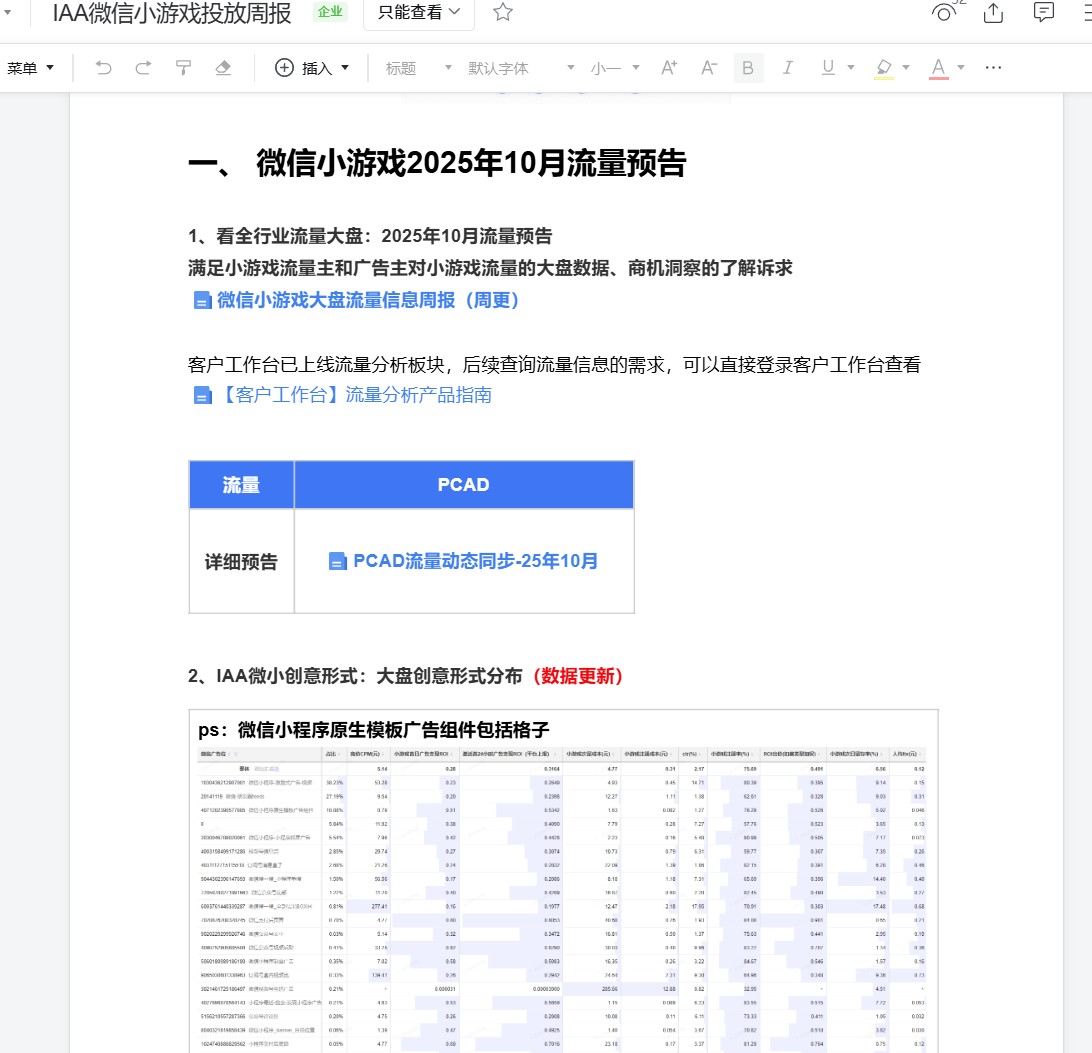The height and width of the screenshot is (1053, 1092).
Task: Expand the 默认字体 font dropdown
Action: click(x=521, y=68)
